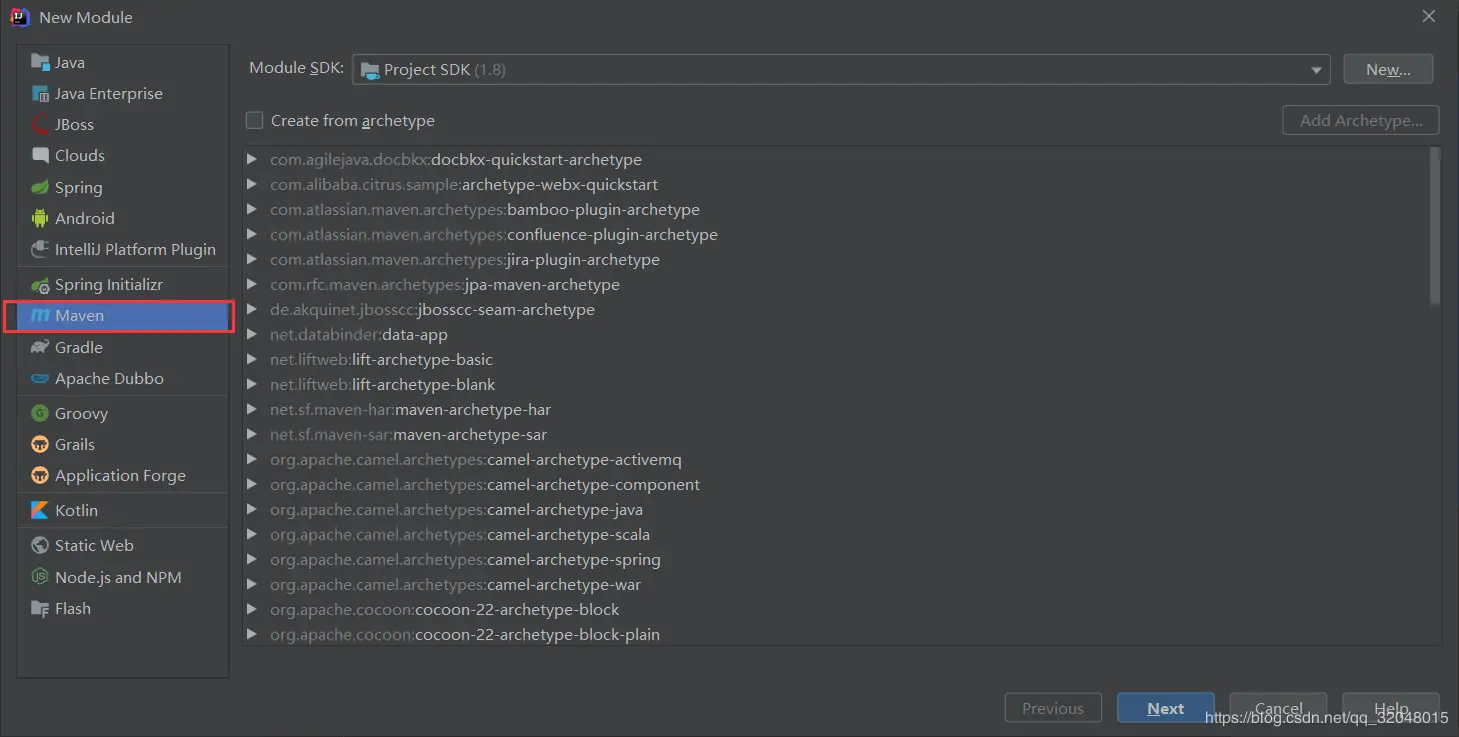Click the archetype list vertical scrollbar

pos(1435,226)
